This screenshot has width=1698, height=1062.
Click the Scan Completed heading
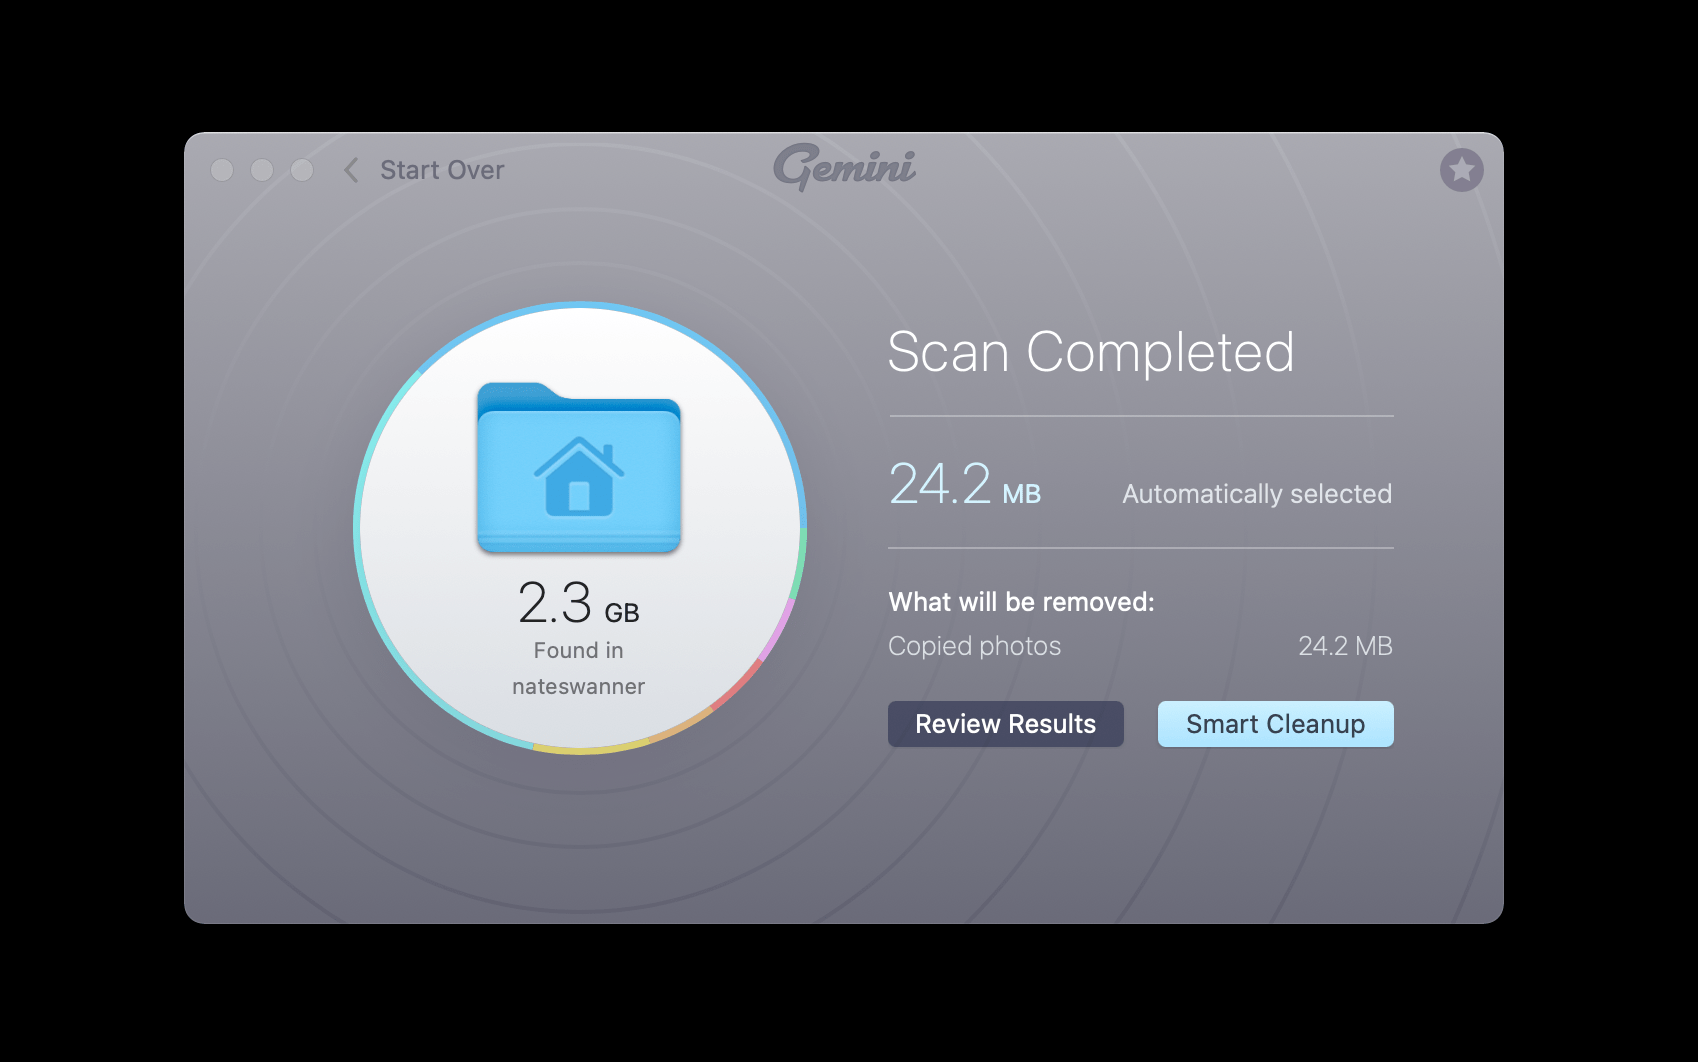coord(1091,352)
